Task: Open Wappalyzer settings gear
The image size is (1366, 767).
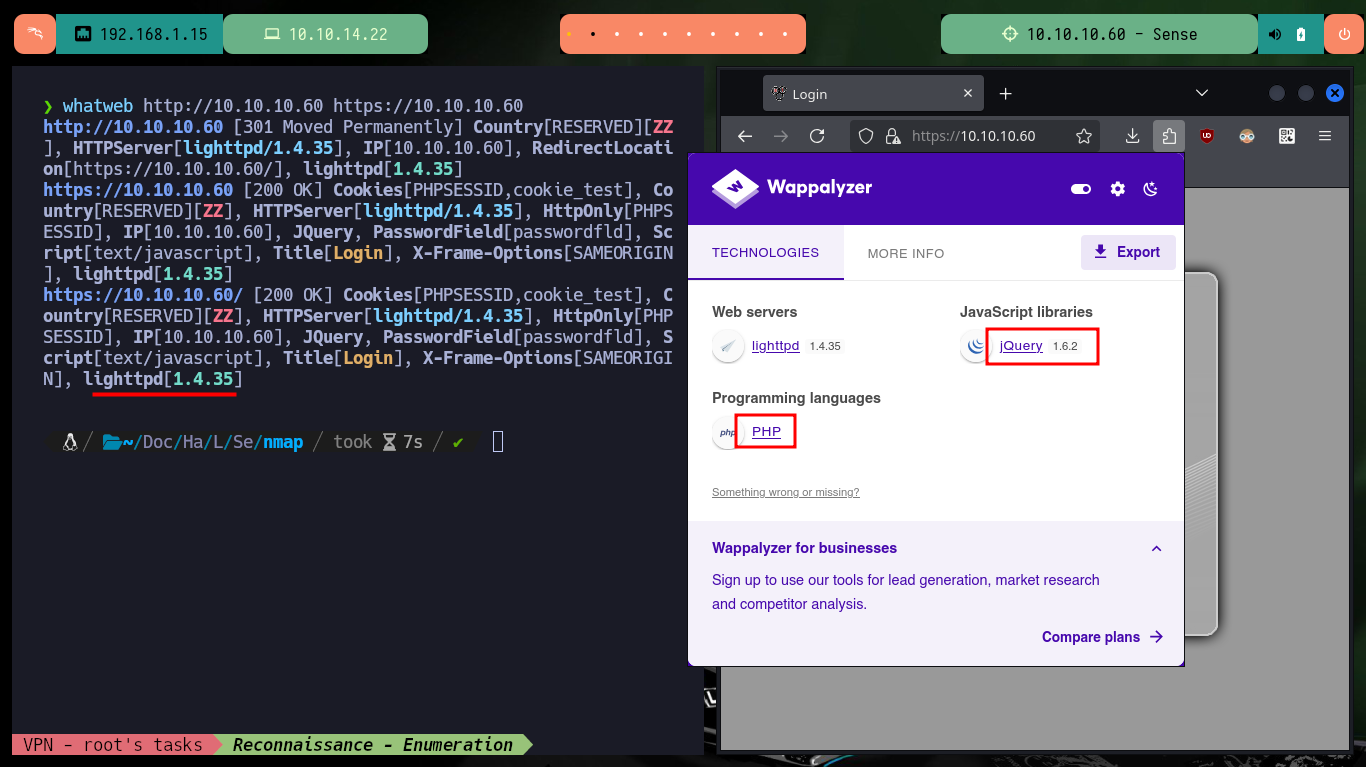Action: point(1118,189)
